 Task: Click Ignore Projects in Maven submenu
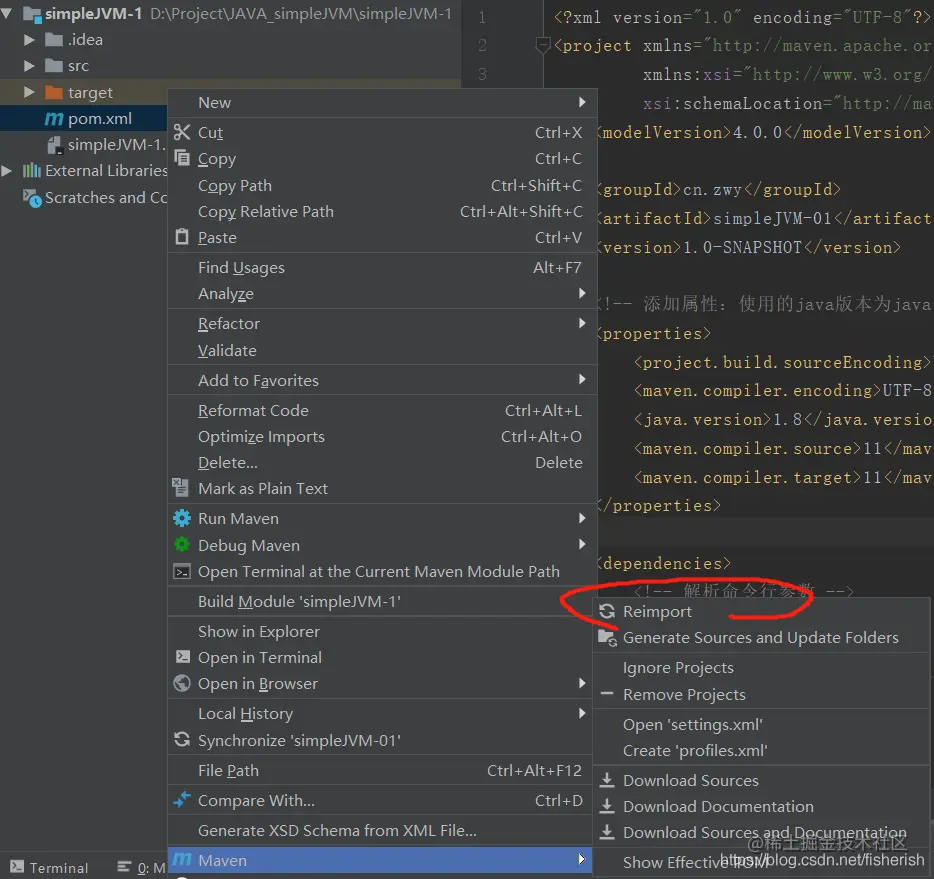tap(761, 668)
